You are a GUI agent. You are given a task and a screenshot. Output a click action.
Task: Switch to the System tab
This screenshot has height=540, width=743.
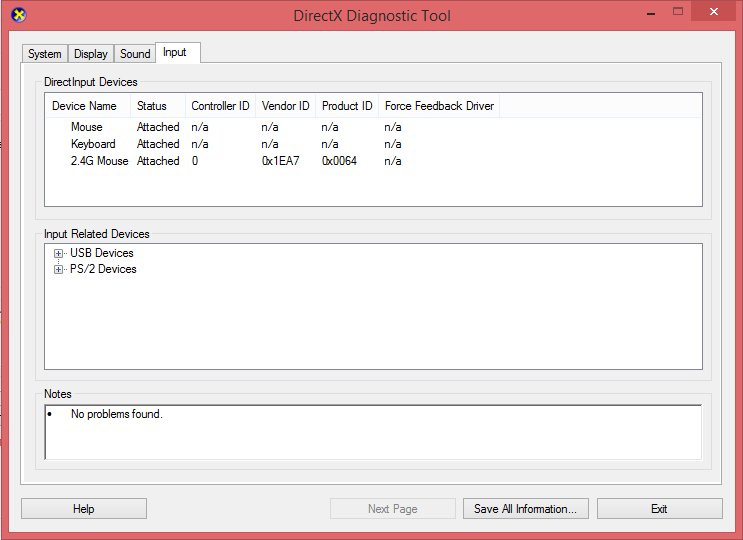pos(45,54)
